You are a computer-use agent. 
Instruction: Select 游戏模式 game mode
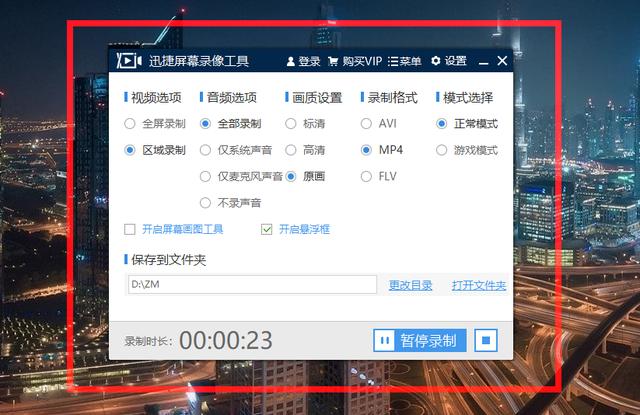[467, 150]
